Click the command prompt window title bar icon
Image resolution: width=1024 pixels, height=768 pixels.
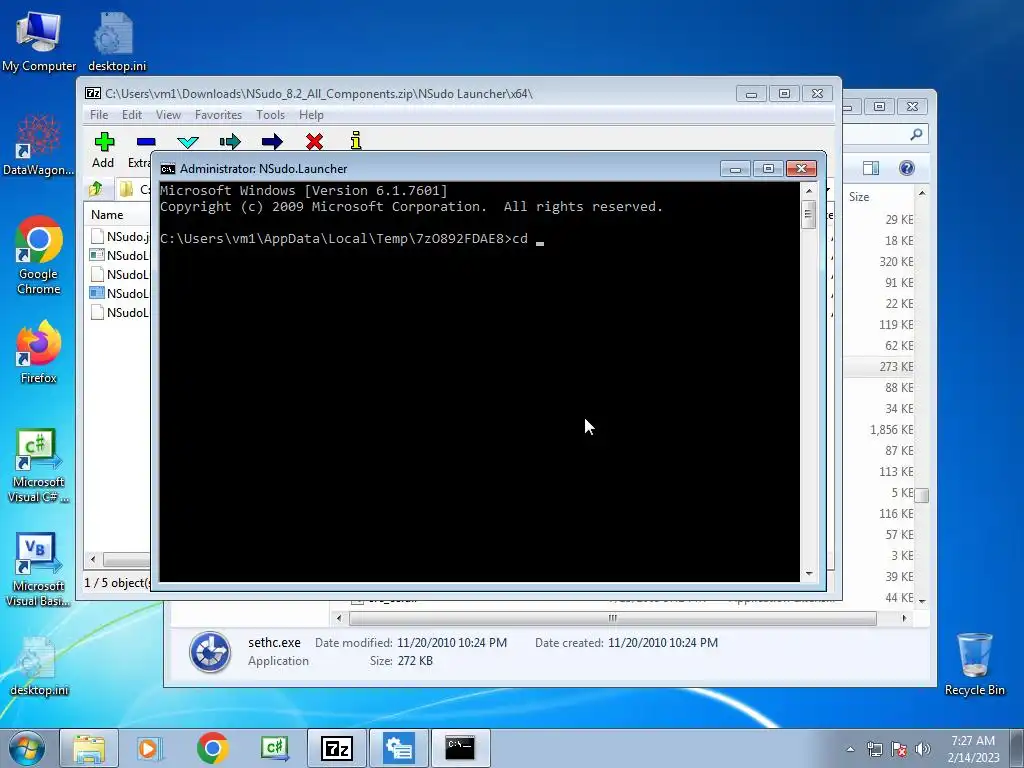tap(168, 169)
